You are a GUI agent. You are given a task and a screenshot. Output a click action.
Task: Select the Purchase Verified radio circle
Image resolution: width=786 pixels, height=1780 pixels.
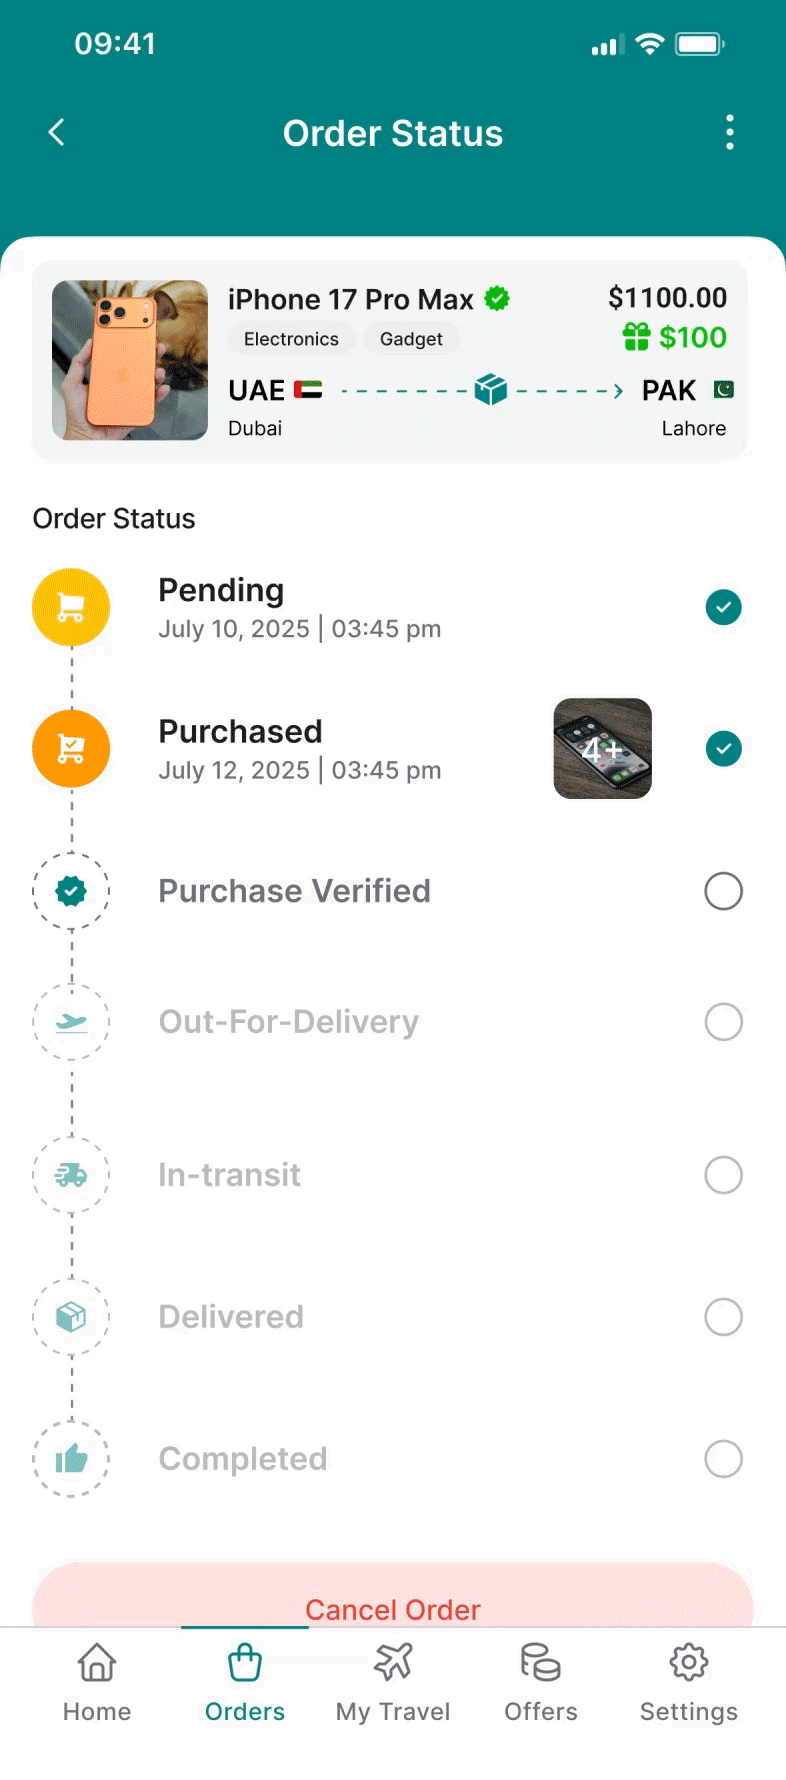723,891
